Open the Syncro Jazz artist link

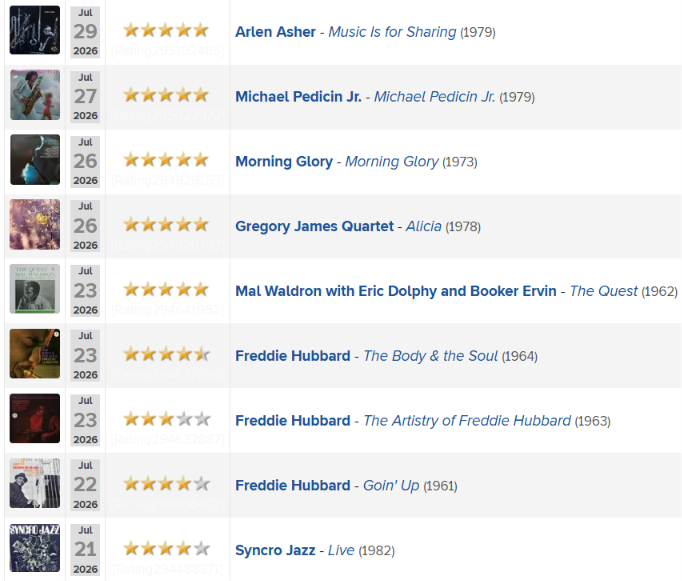coord(275,550)
